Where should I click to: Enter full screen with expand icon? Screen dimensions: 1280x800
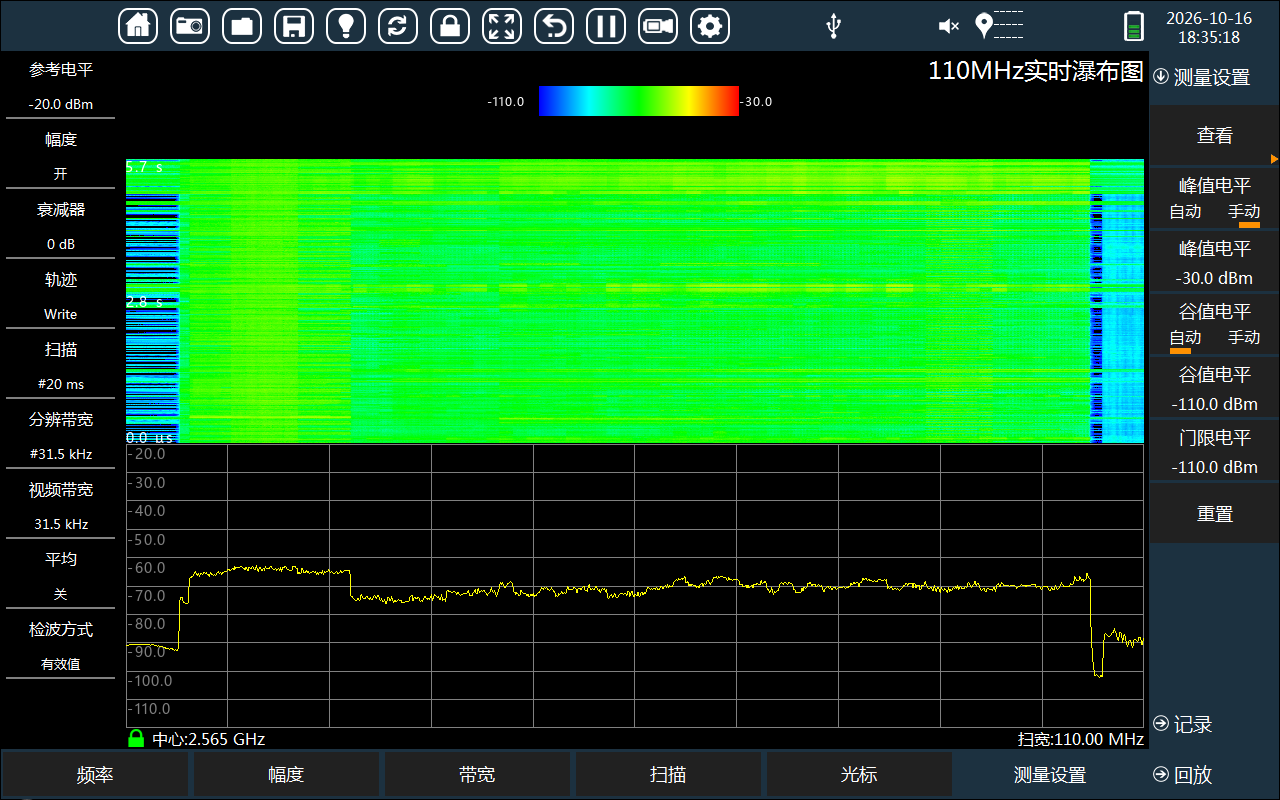(502, 26)
